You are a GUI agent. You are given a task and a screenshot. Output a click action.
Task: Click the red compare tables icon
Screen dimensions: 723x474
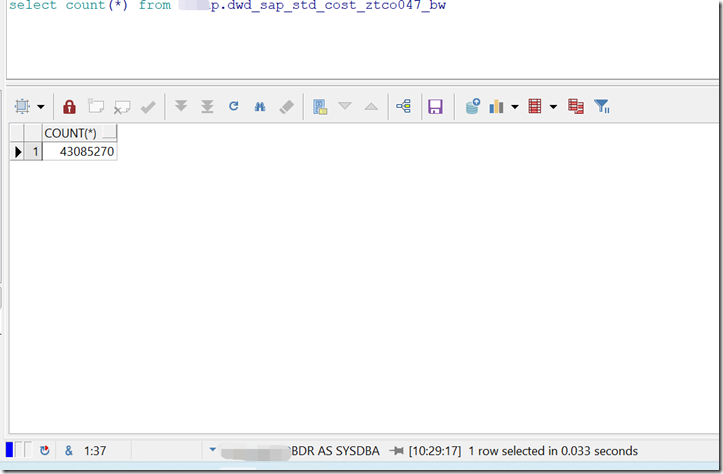pos(576,107)
